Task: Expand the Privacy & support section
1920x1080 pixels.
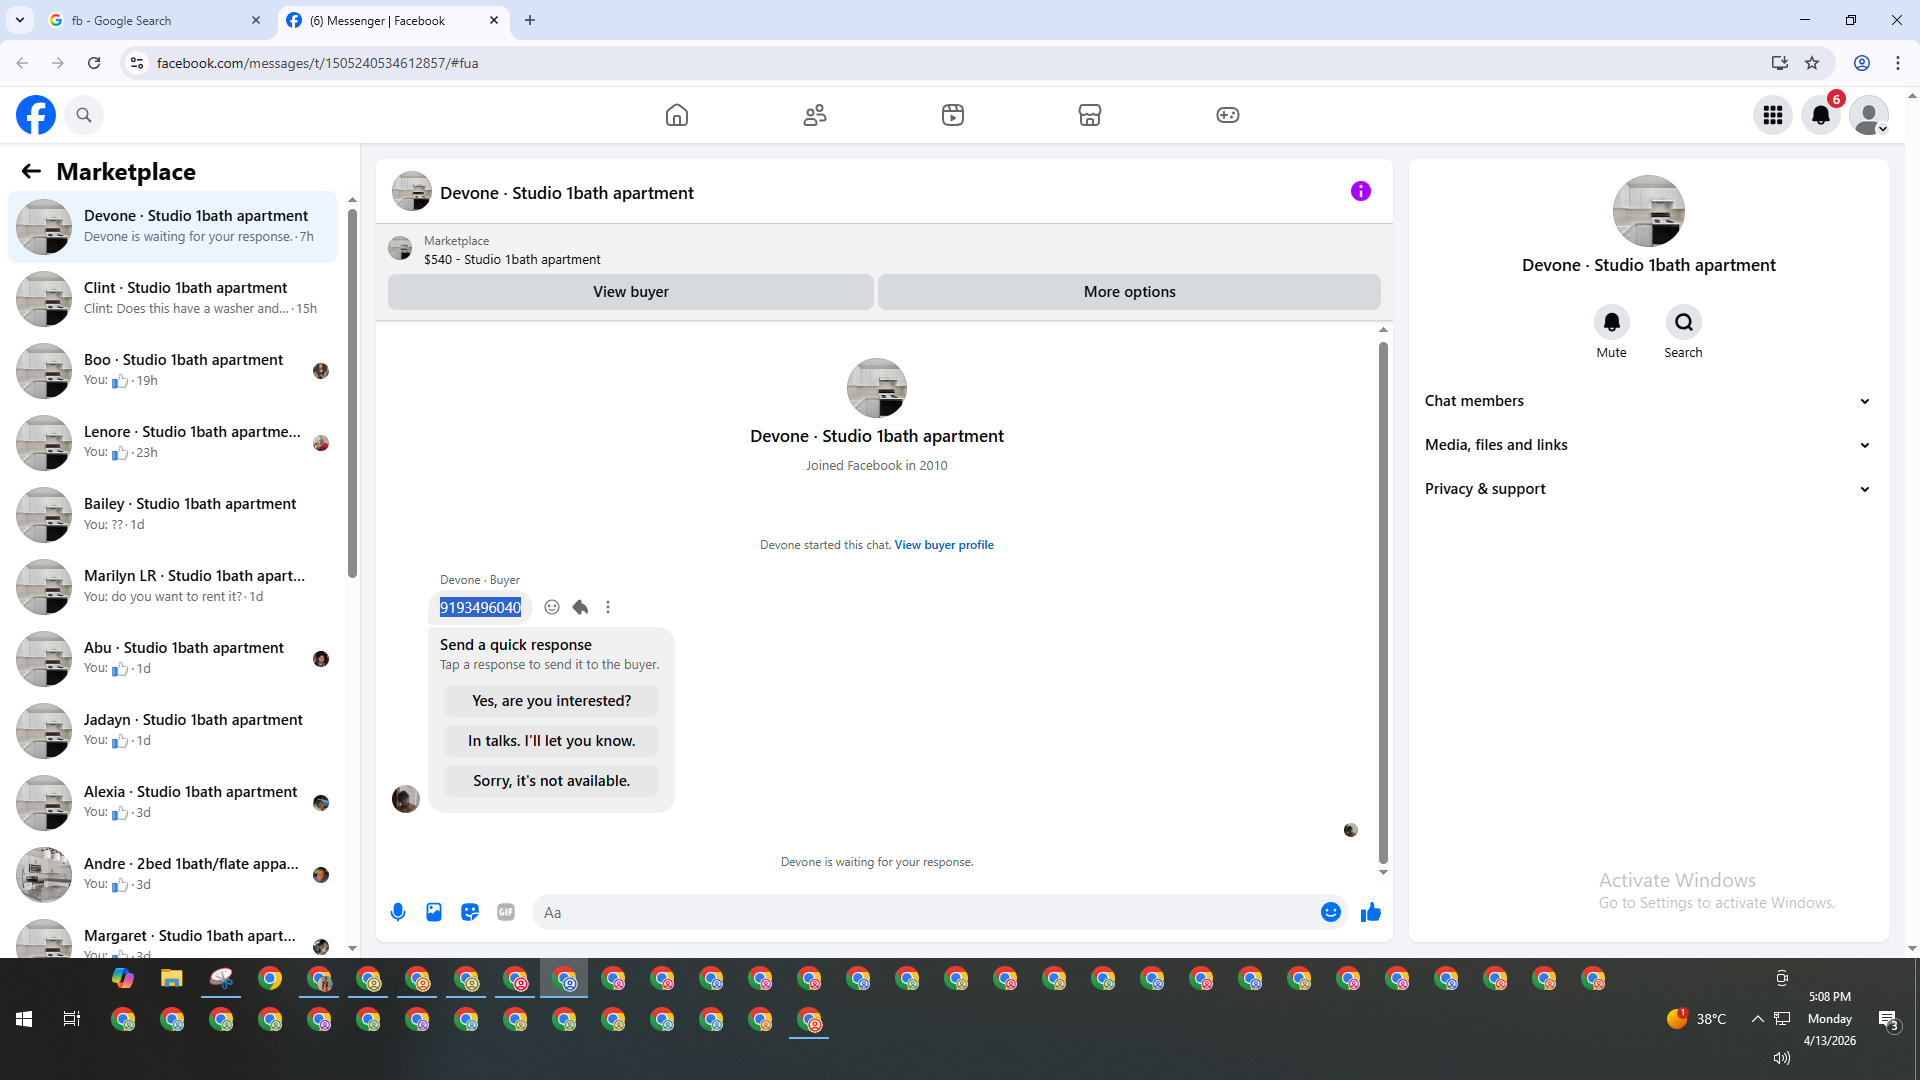Action: click(x=1648, y=489)
